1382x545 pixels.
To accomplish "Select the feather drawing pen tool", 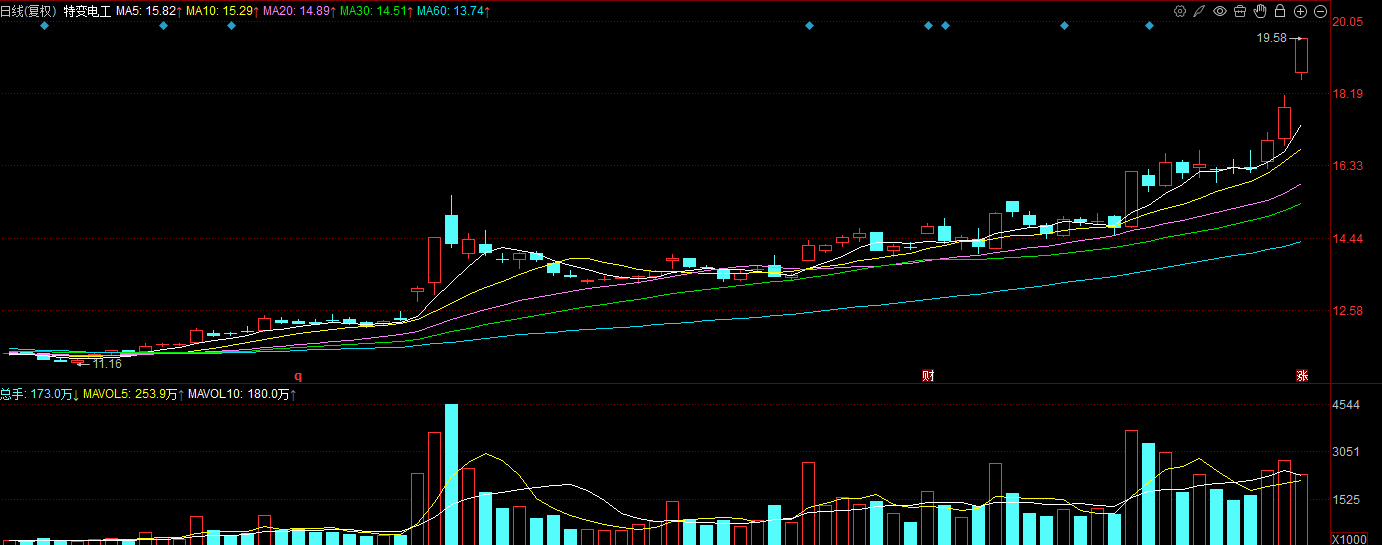I will (1200, 11).
